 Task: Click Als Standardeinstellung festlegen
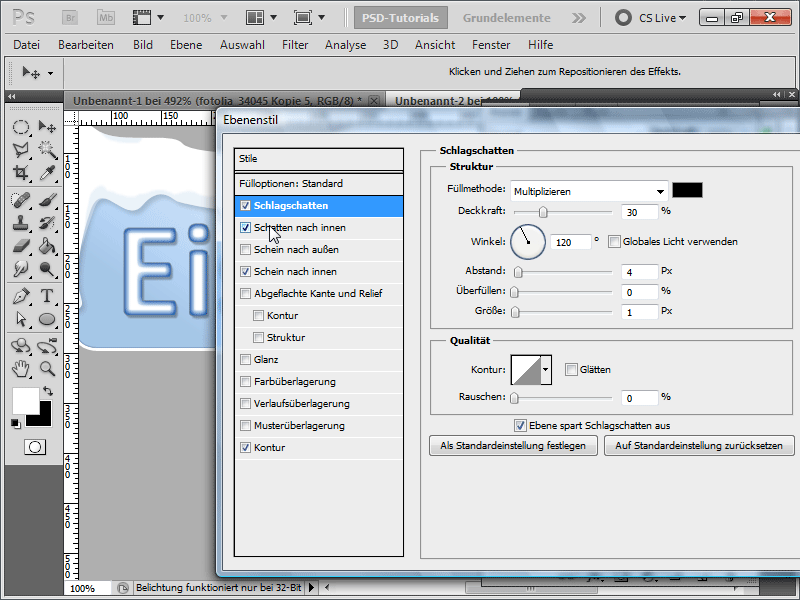click(x=513, y=445)
